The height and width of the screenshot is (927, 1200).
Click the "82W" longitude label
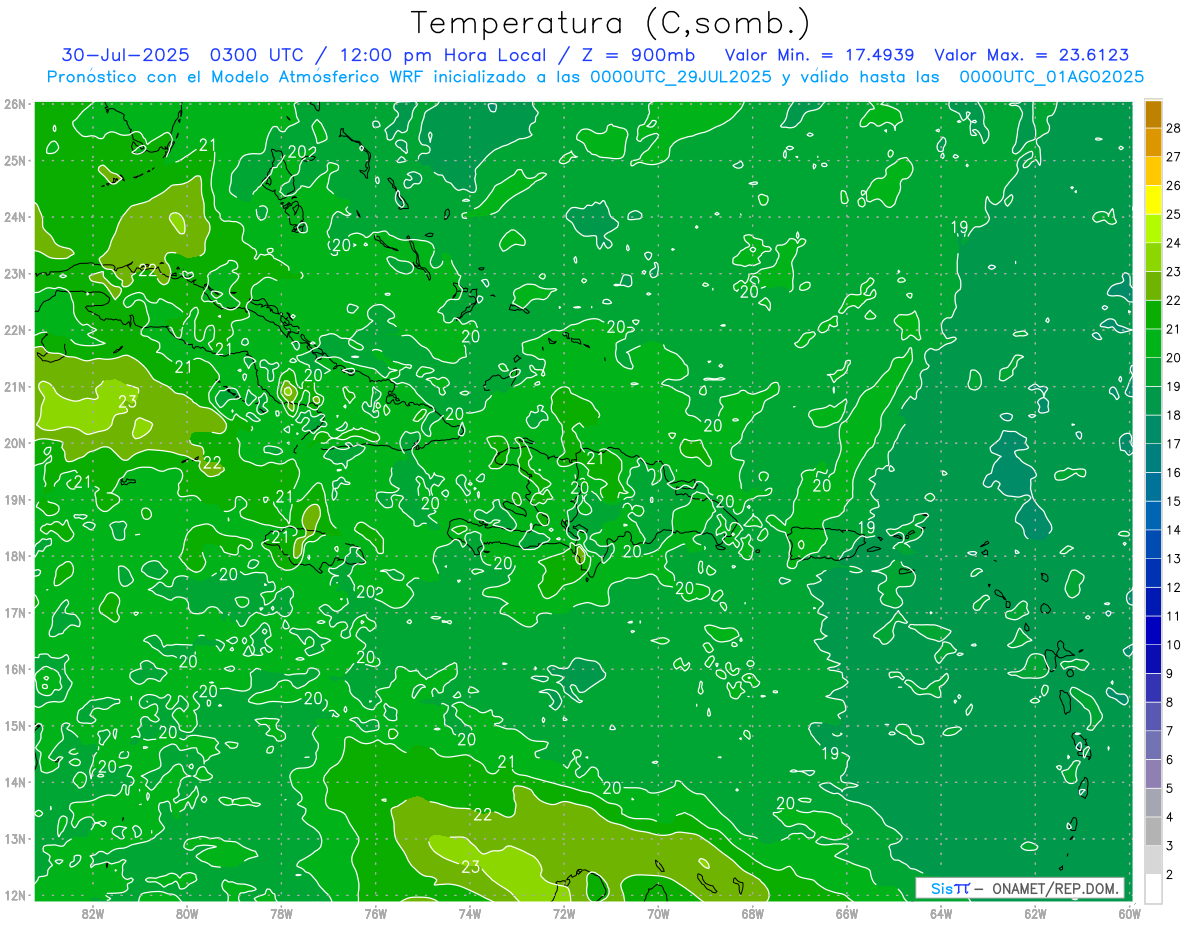click(x=93, y=913)
